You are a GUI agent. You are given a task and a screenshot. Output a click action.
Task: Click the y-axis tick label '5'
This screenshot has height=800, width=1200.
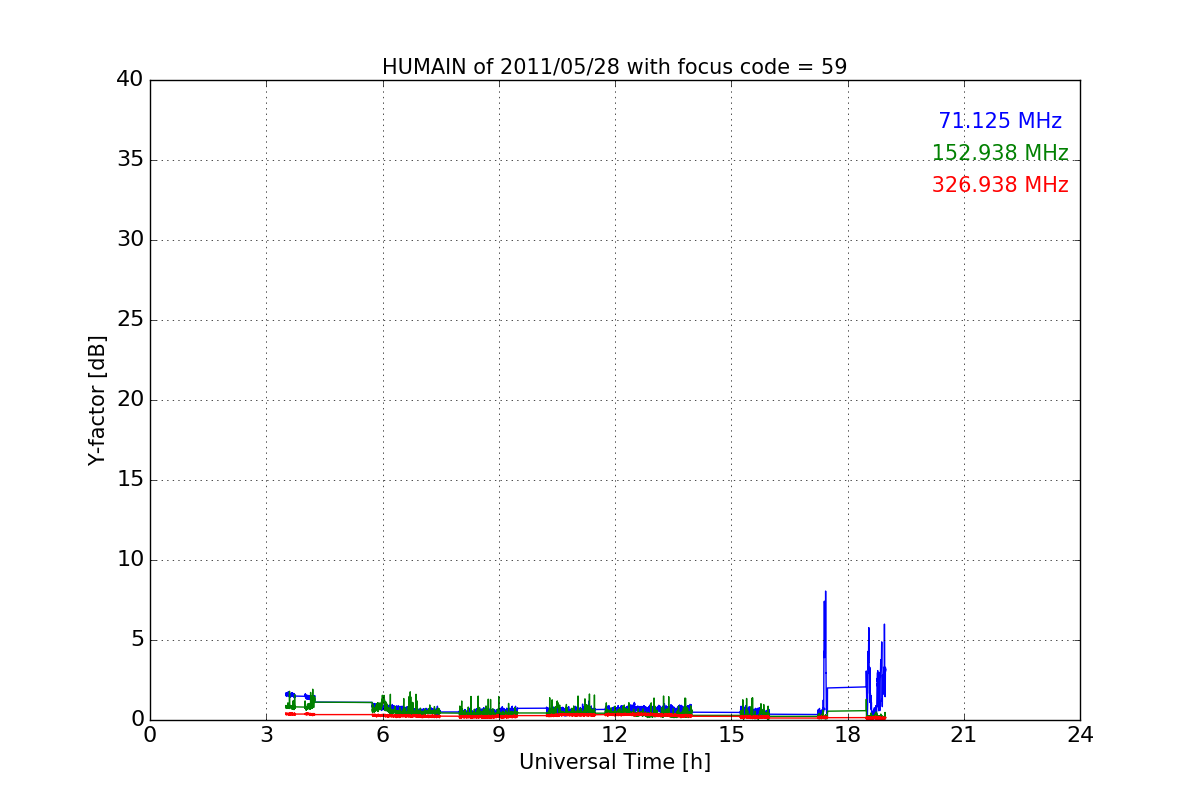(137, 640)
